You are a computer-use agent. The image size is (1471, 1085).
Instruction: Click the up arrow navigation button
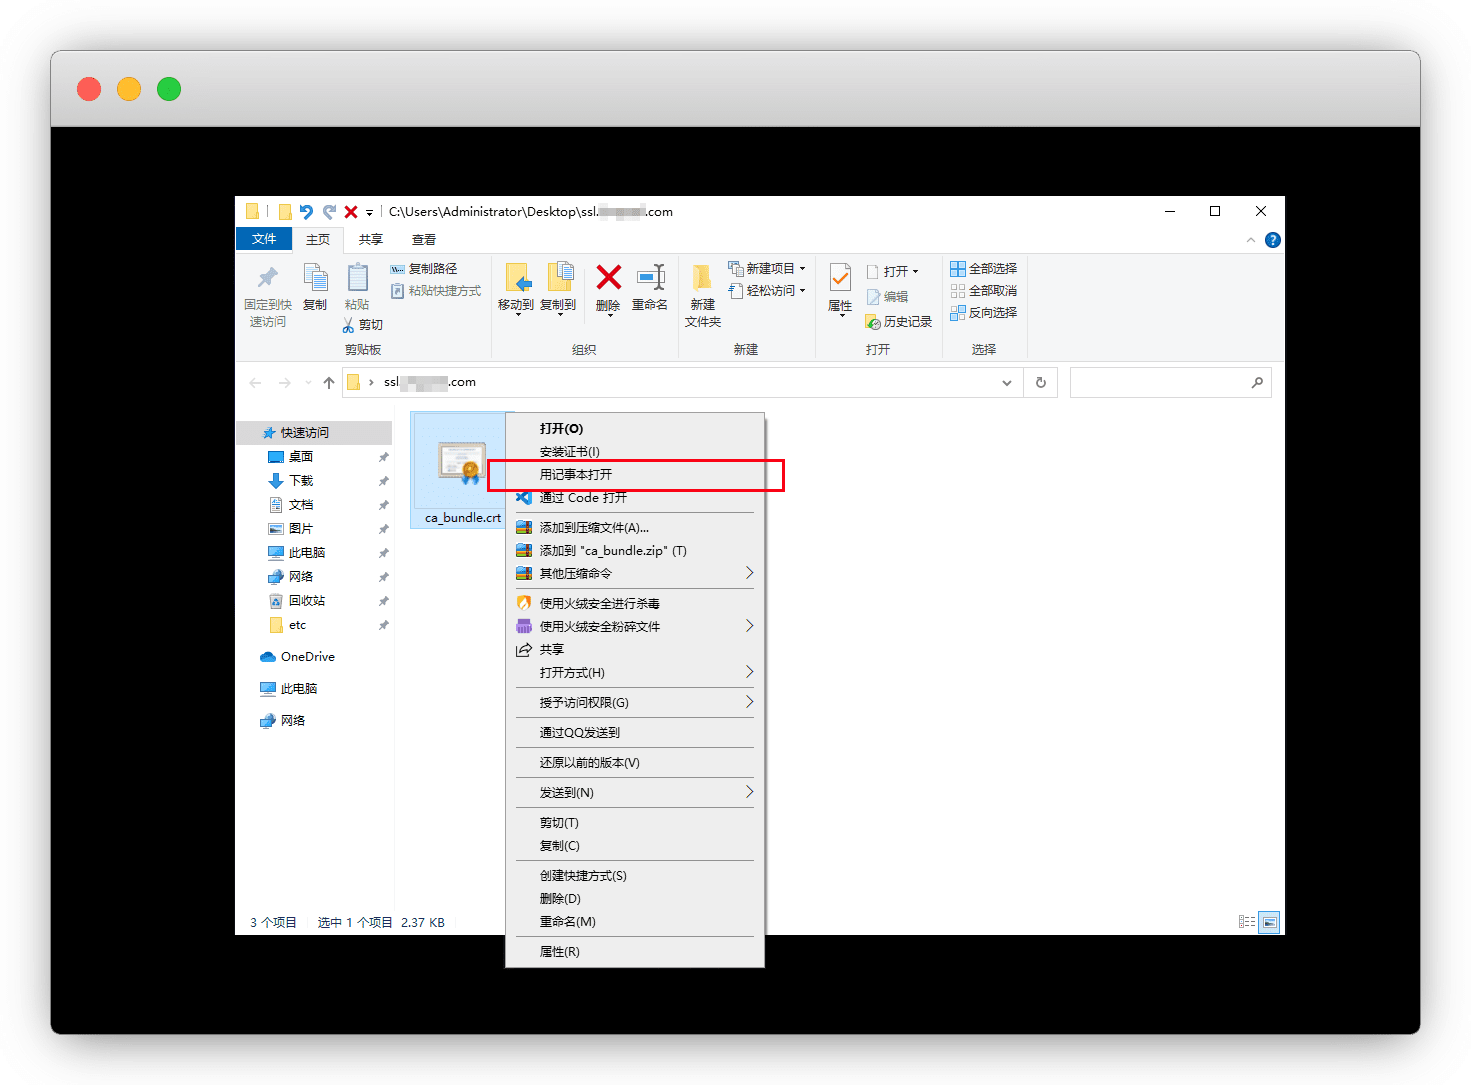(x=329, y=383)
